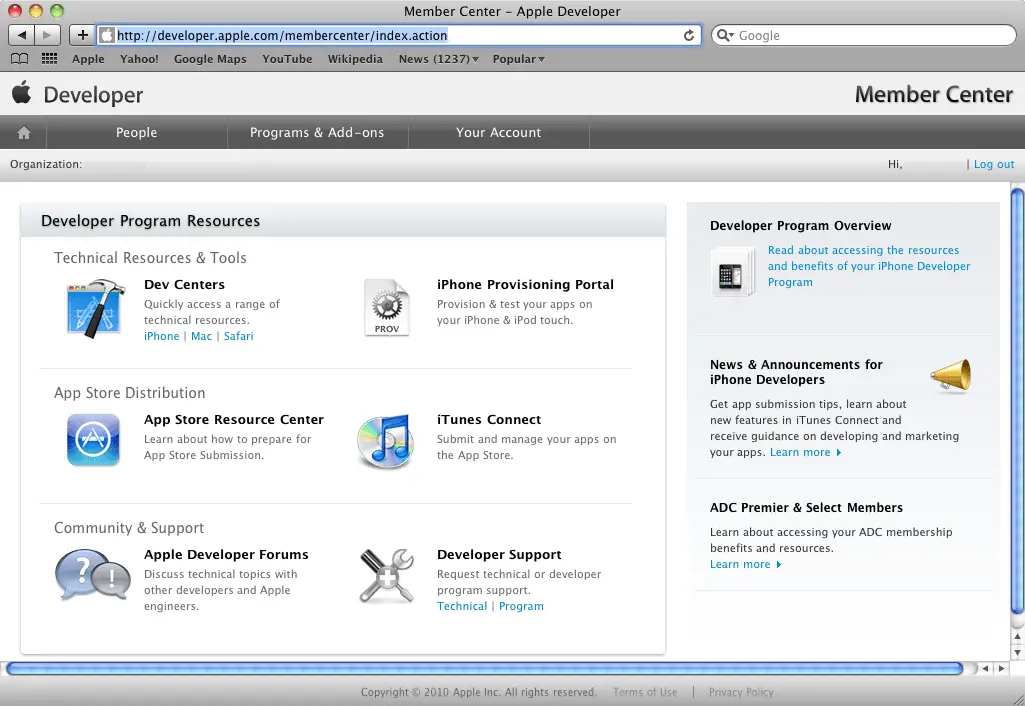Click the reload page icon in address bar
Image resolution: width=1025 pixels, height=706 pixels.
coord(688,36)
